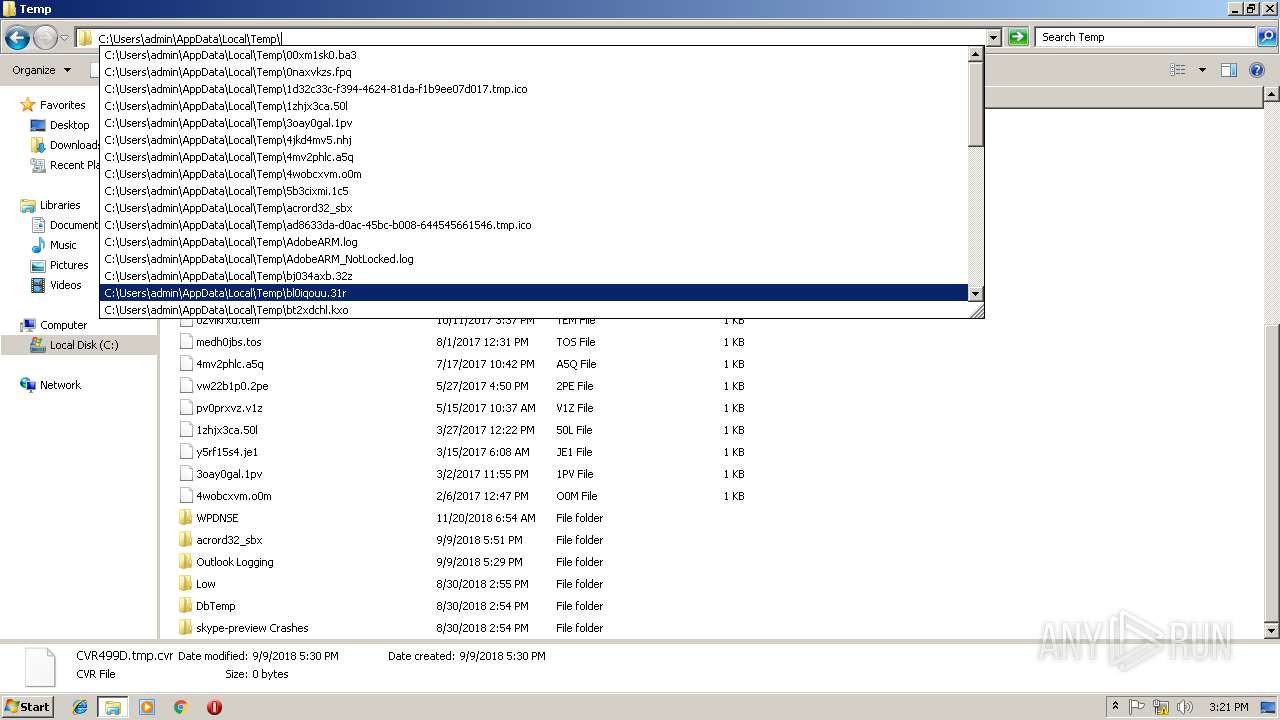Open the Help question mark icon

pos(1259,70)
